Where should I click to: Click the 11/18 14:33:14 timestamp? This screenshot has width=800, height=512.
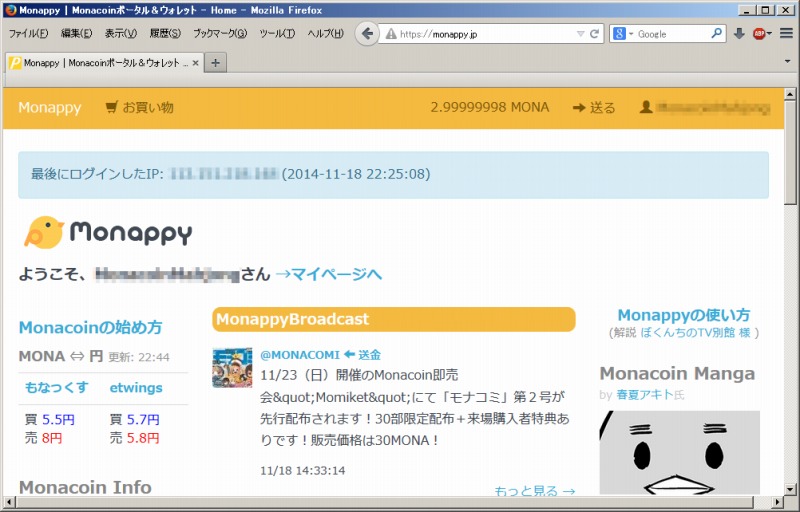[x=303, y=470]
